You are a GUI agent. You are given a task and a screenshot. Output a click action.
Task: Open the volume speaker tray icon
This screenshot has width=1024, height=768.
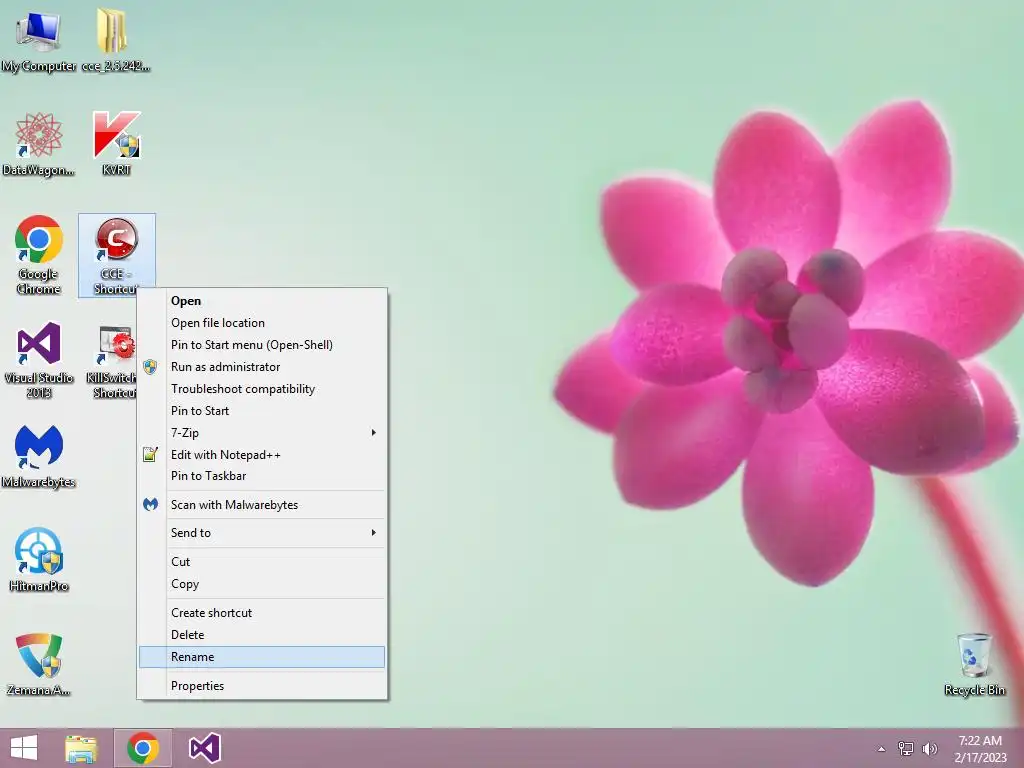tap(930, 749)
